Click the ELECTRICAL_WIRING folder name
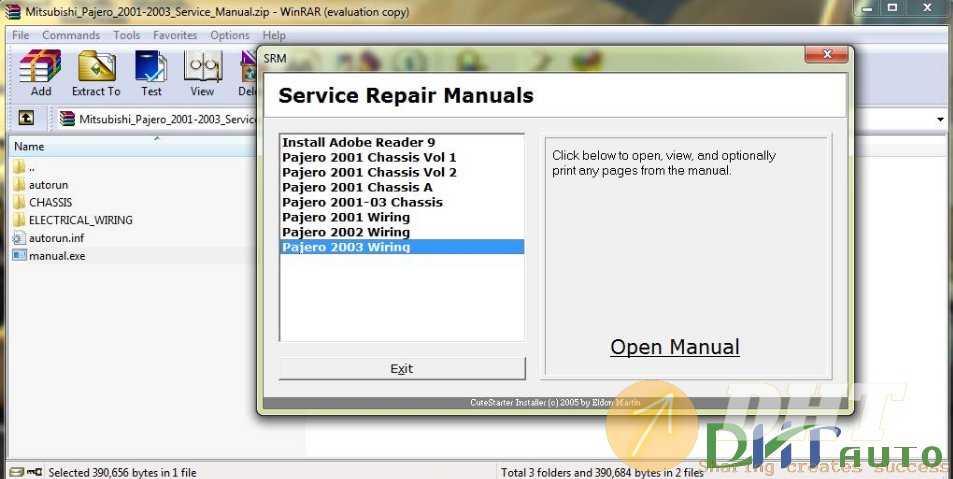953x479 pixels. click(x=81, y=220)
